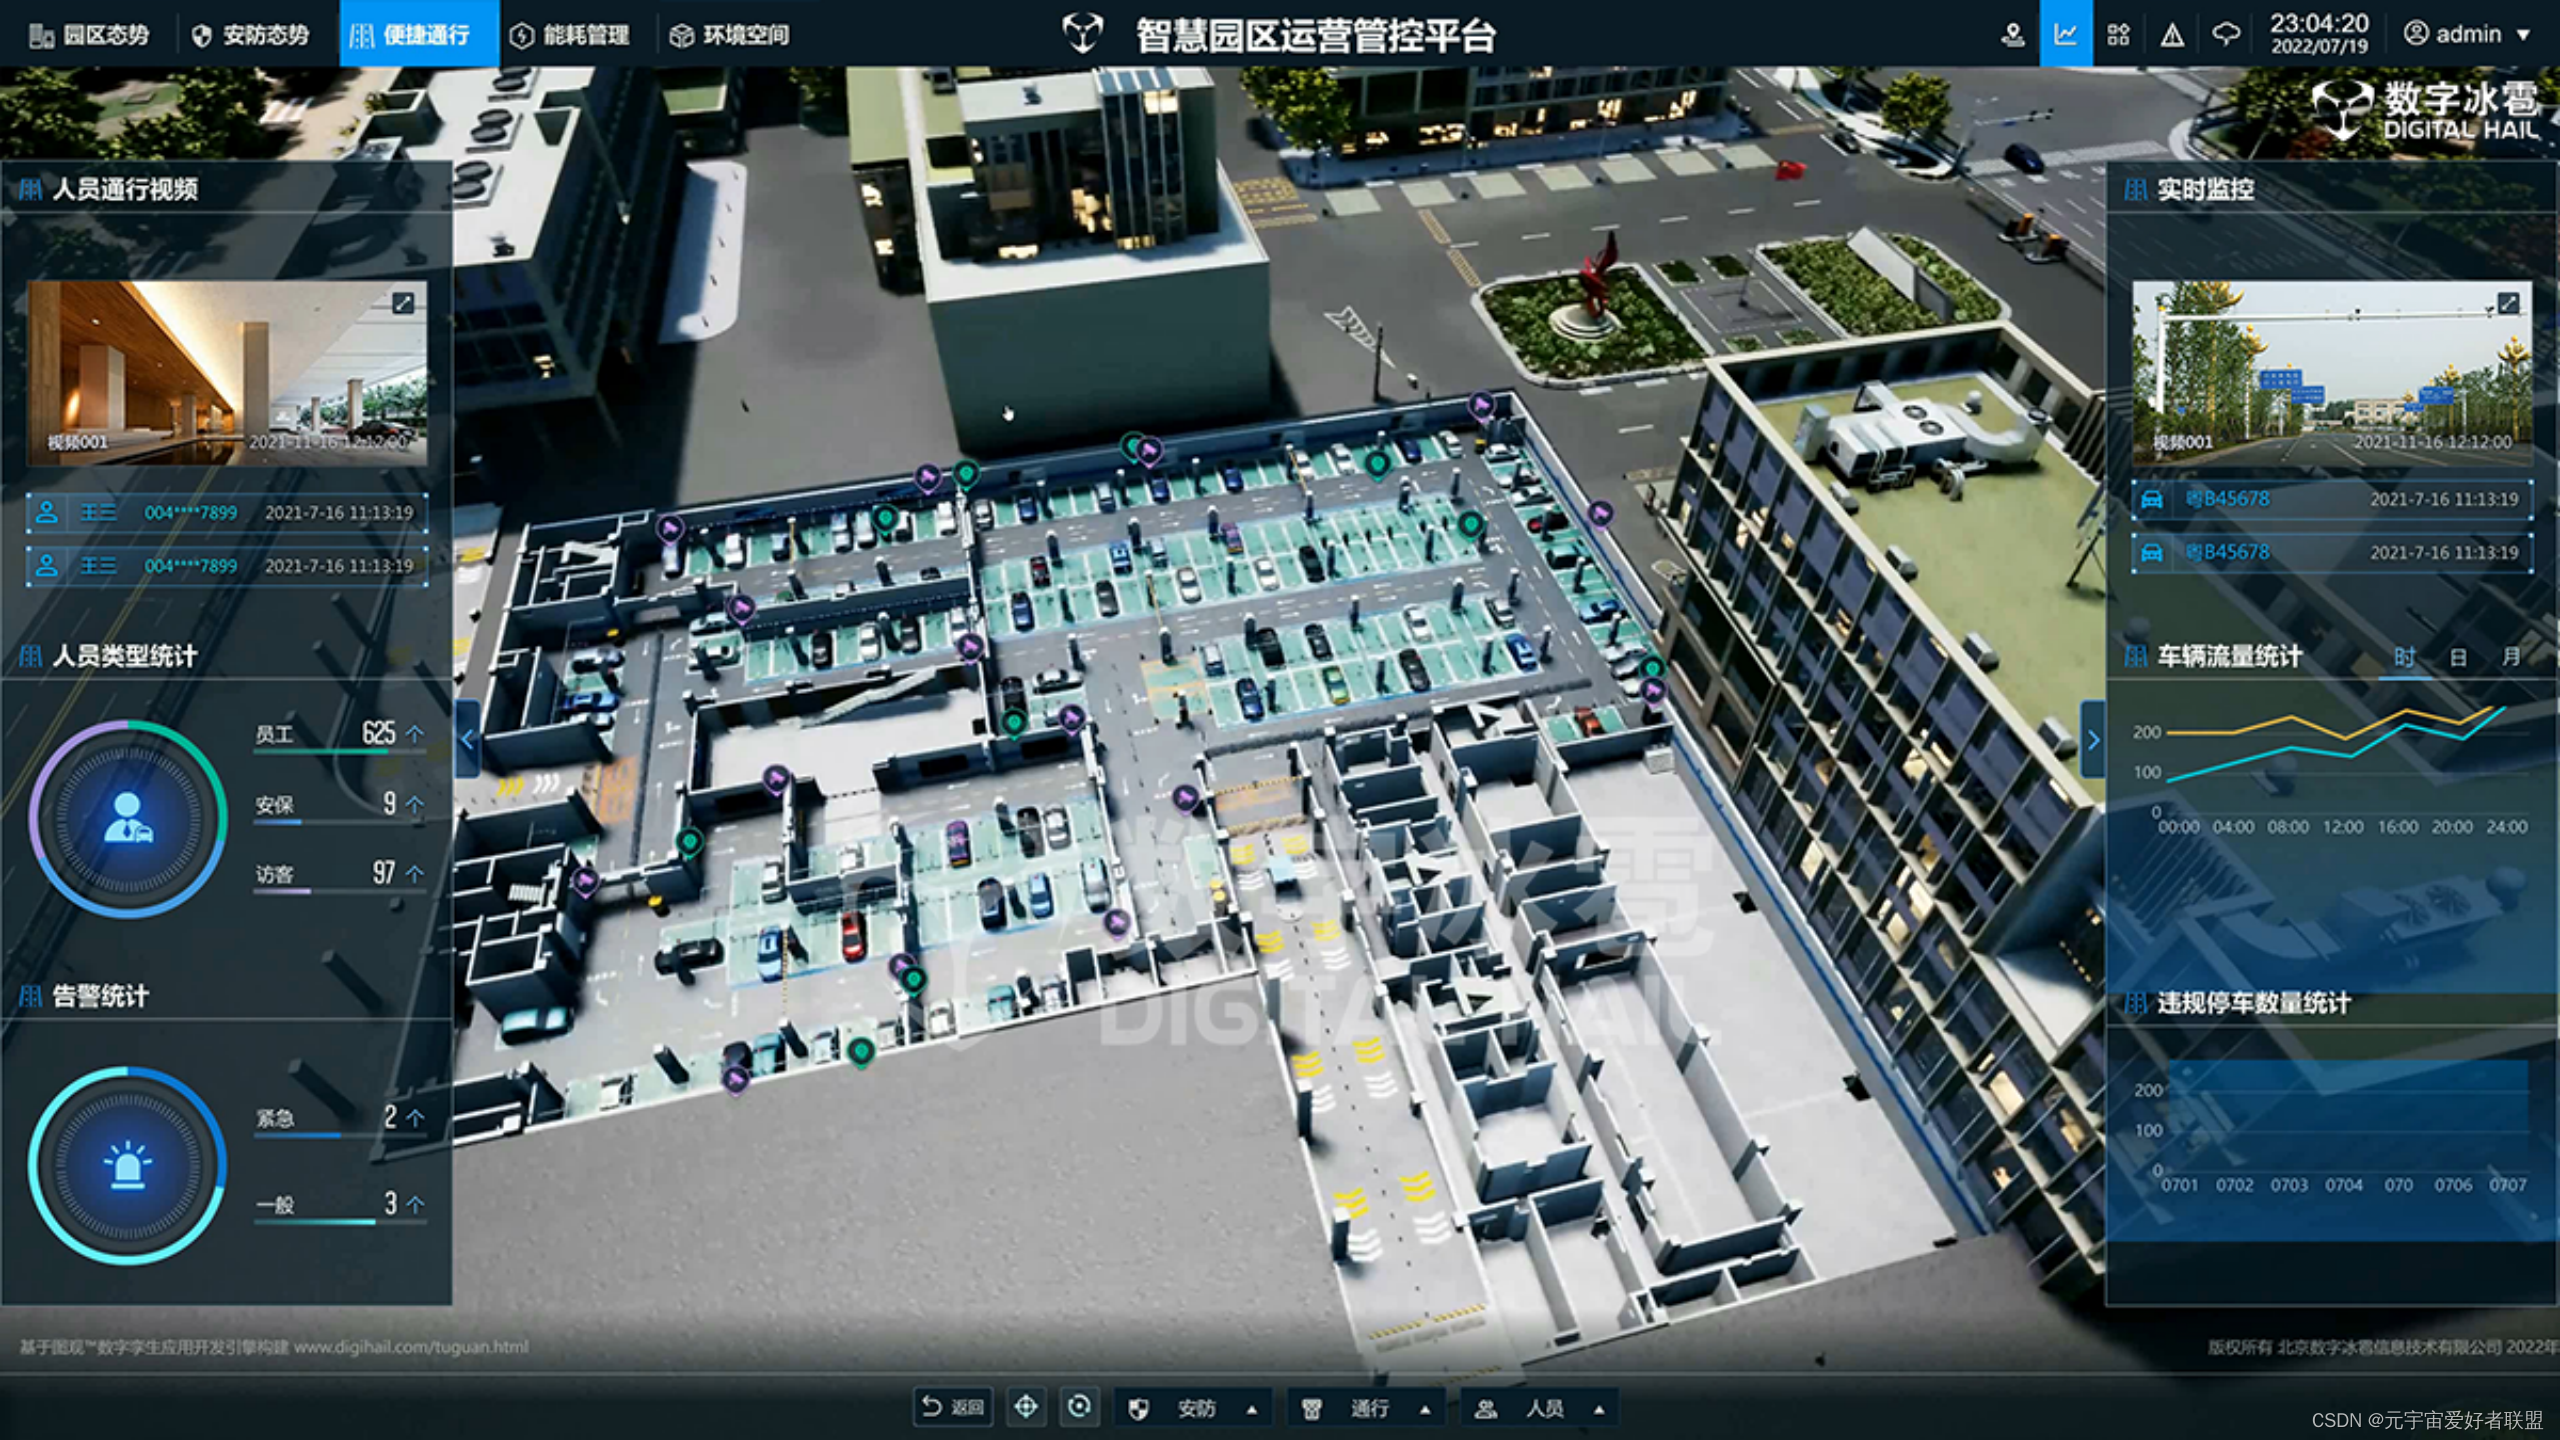Click the crosshair locate icon in bottom toolbar
This screenshot has width=2560, height=1440.
(1025, 1407)
